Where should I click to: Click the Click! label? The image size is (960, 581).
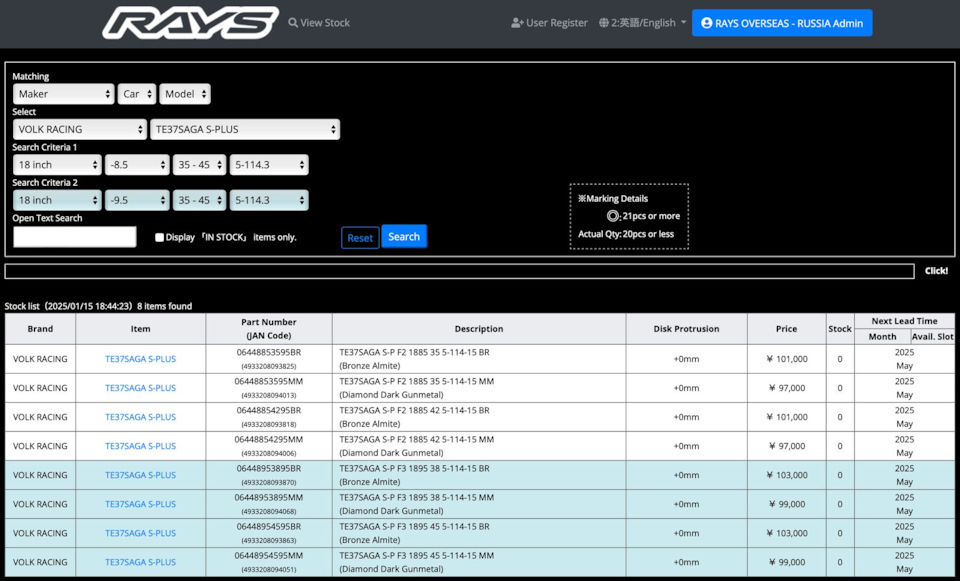[x=936, y=271]
